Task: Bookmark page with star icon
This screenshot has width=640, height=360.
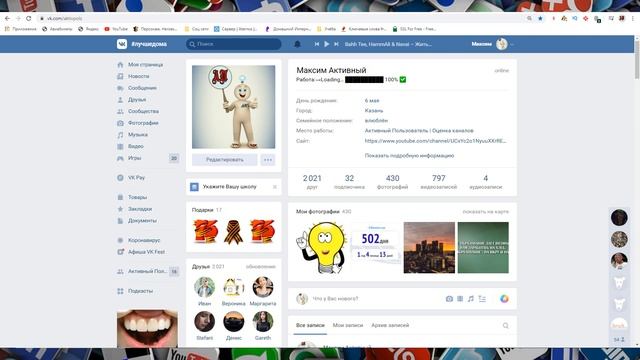Action: pos(540,18)
